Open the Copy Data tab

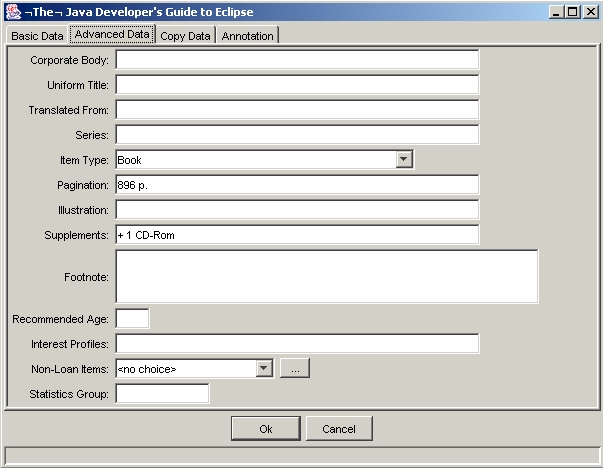click(185, 36)
